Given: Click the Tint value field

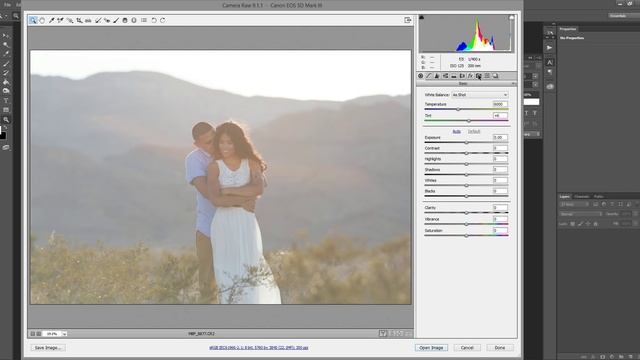Looking at the screenshot, I should pyautogui.click(x=500, y=116).
